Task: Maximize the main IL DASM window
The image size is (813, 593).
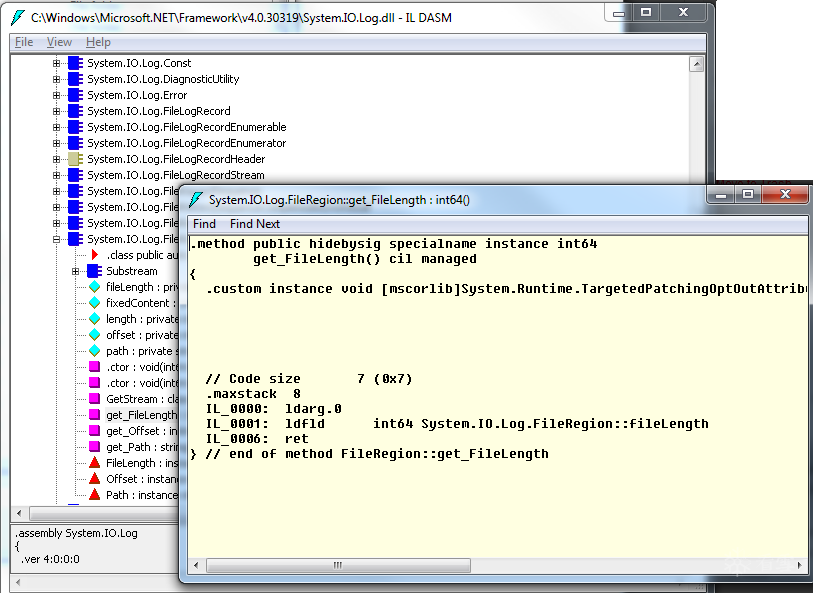Action: 646,12
